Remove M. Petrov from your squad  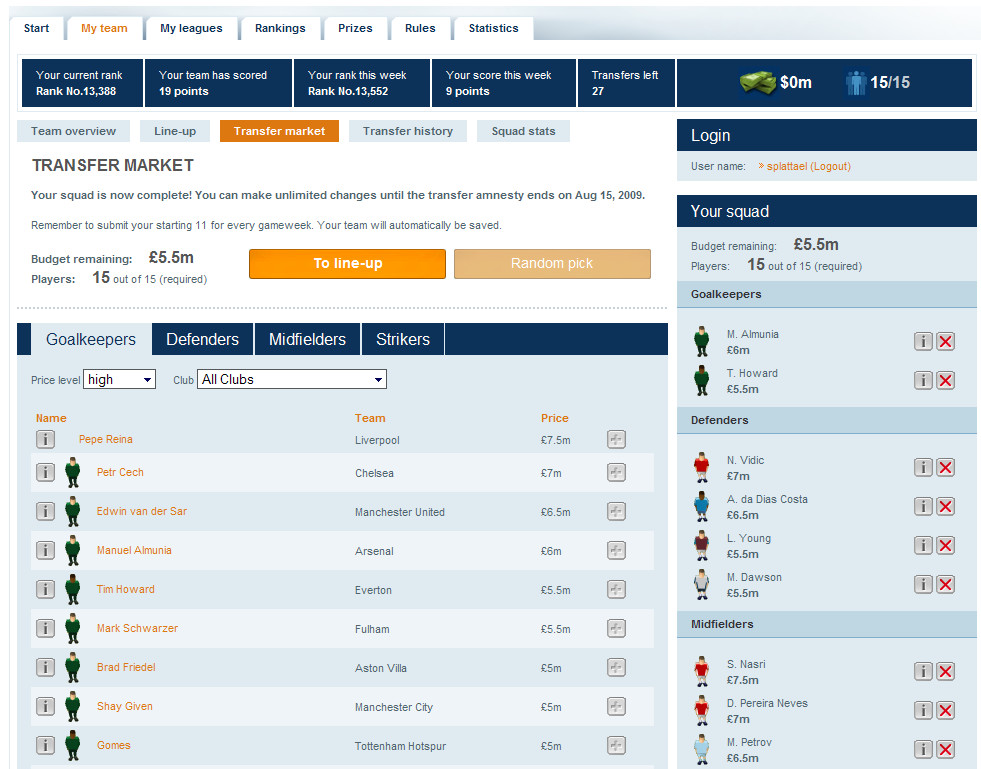[x=945, y=749]
